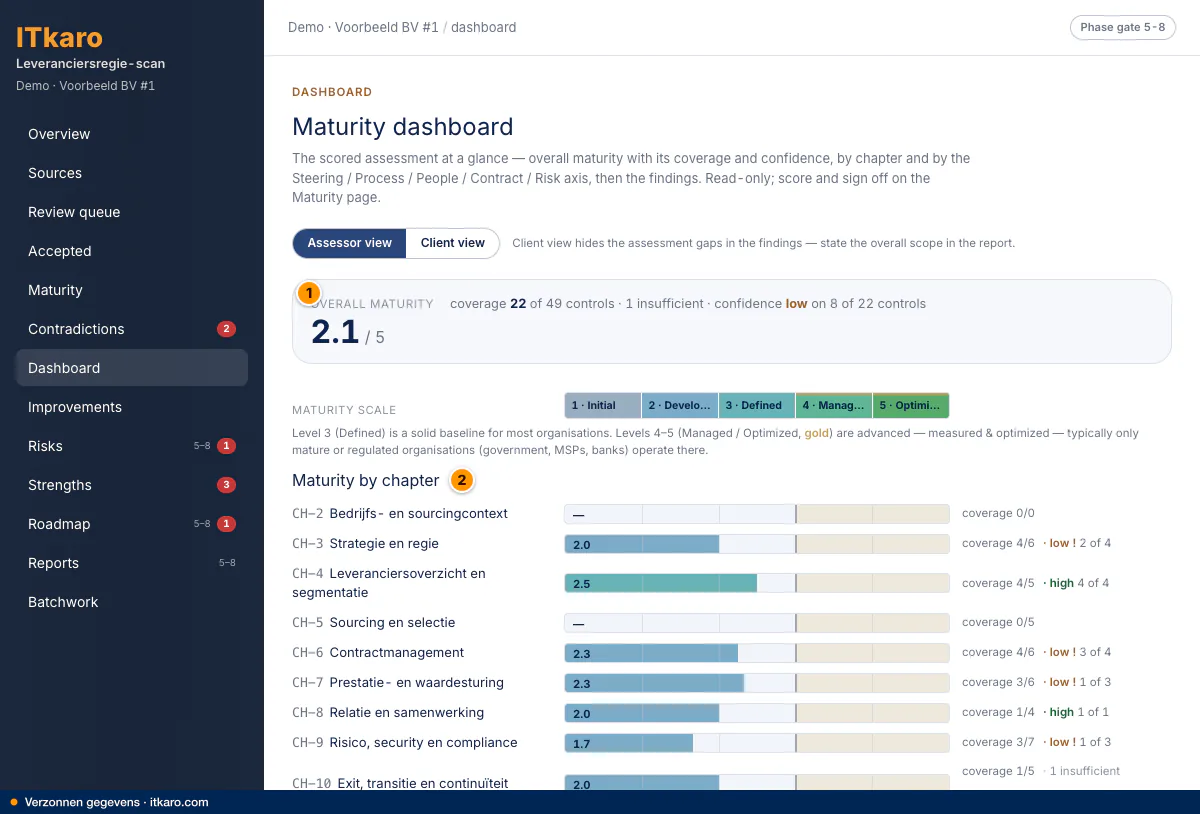Open the Reports page
The image size is (1200, 814).
132,563
